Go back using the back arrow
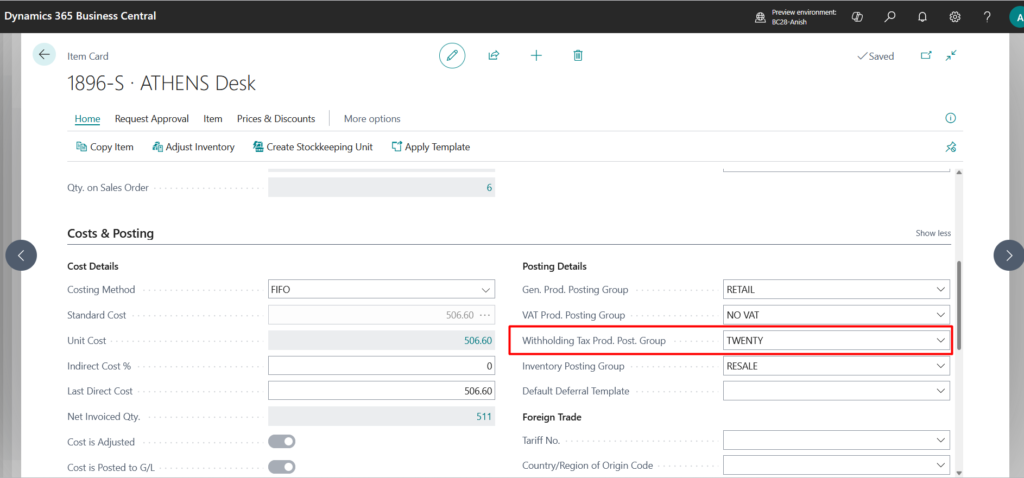The width and height of the screenshot is (1024, 478). point(44,55)
